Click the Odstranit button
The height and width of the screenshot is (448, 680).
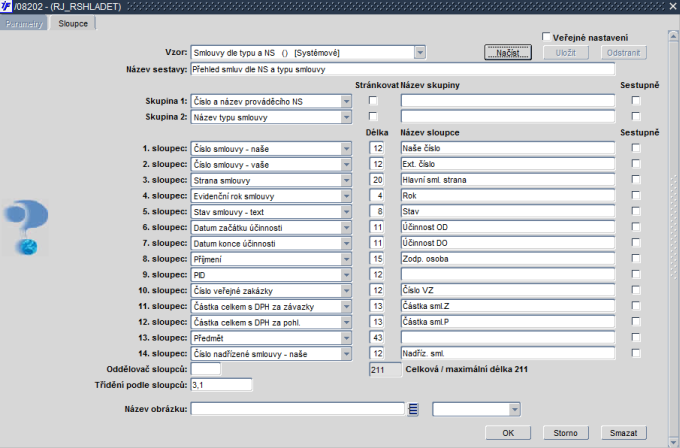click(x=624, y=52)
